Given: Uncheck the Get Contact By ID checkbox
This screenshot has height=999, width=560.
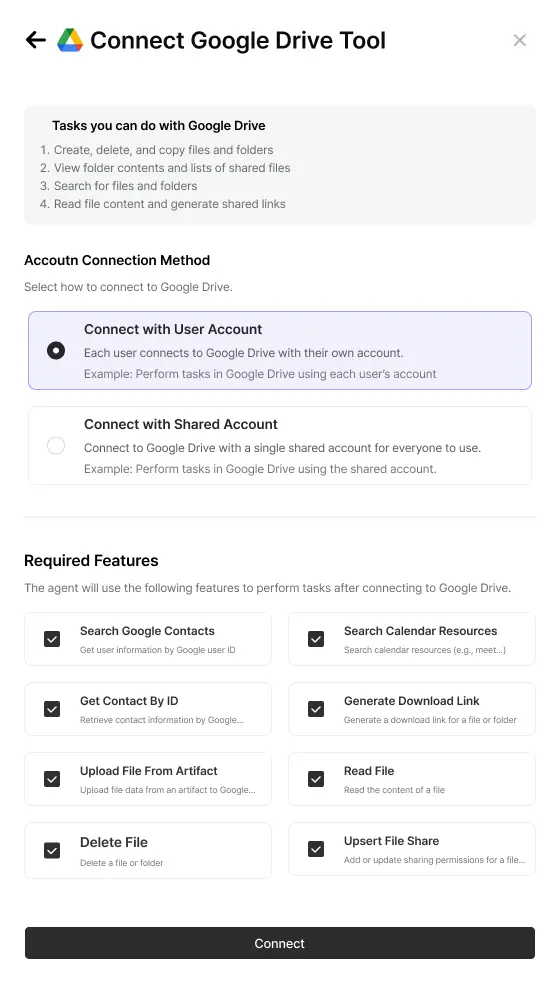Looking at the screenshot, I should point(52,709).
